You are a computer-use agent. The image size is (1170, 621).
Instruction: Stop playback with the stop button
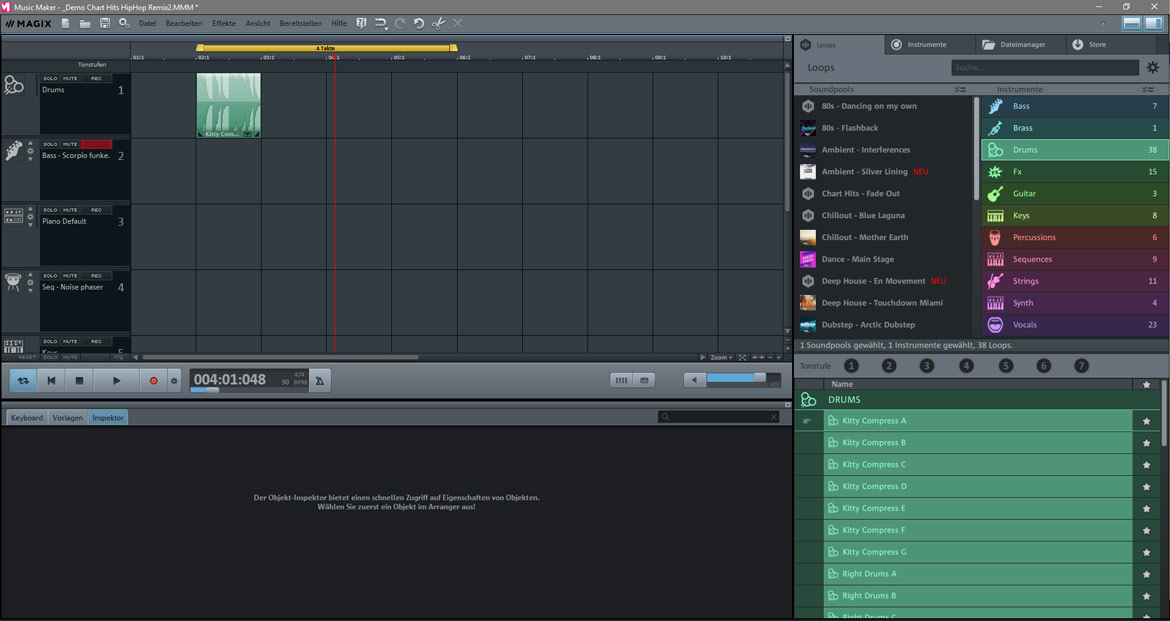(79, 381)
